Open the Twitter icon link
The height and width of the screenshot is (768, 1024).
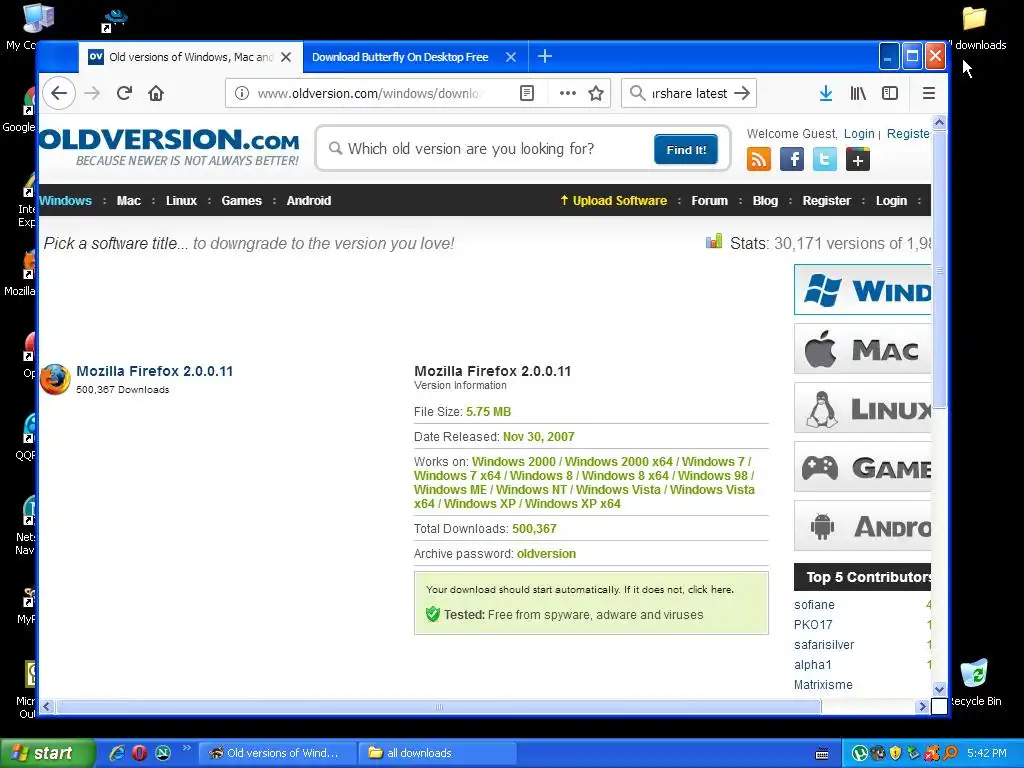pos(825,159)
